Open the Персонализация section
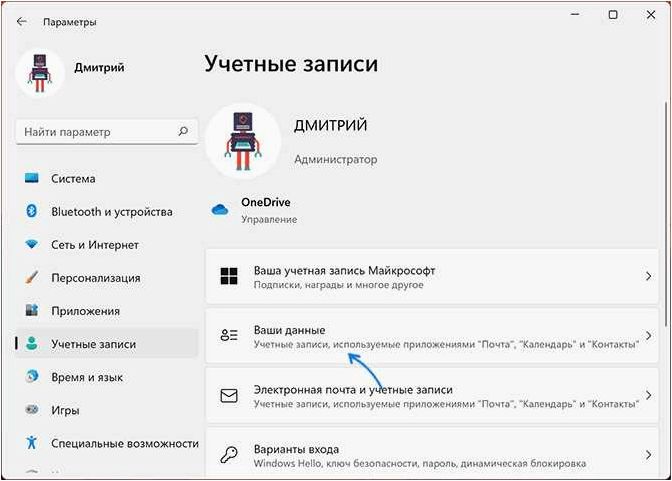This screenshot has width=672, height=481. 107,278
